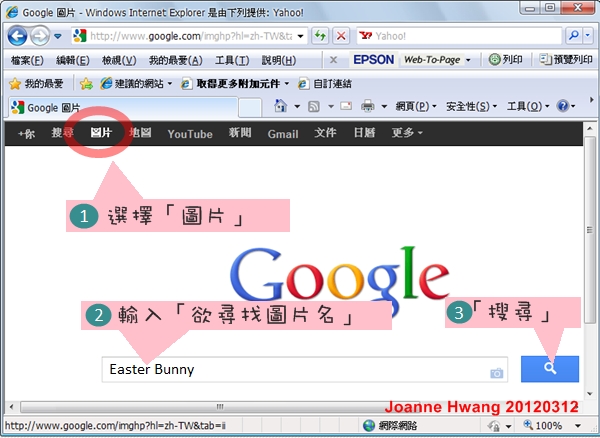Expand the address bar URL history dropdown

click(301, 36)
